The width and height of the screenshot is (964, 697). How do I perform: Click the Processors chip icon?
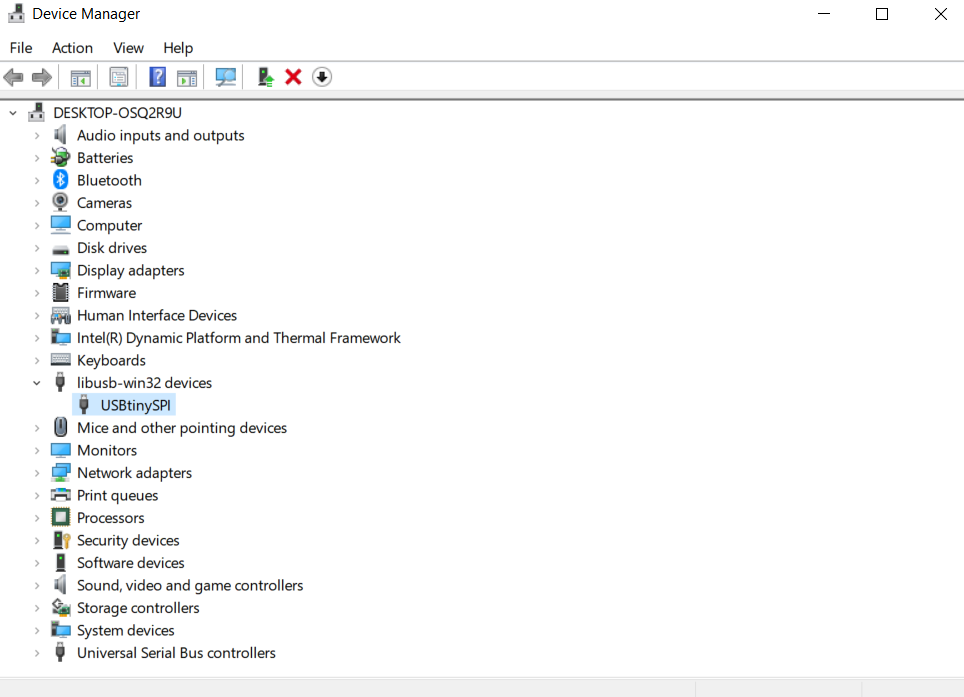[60, 518]
